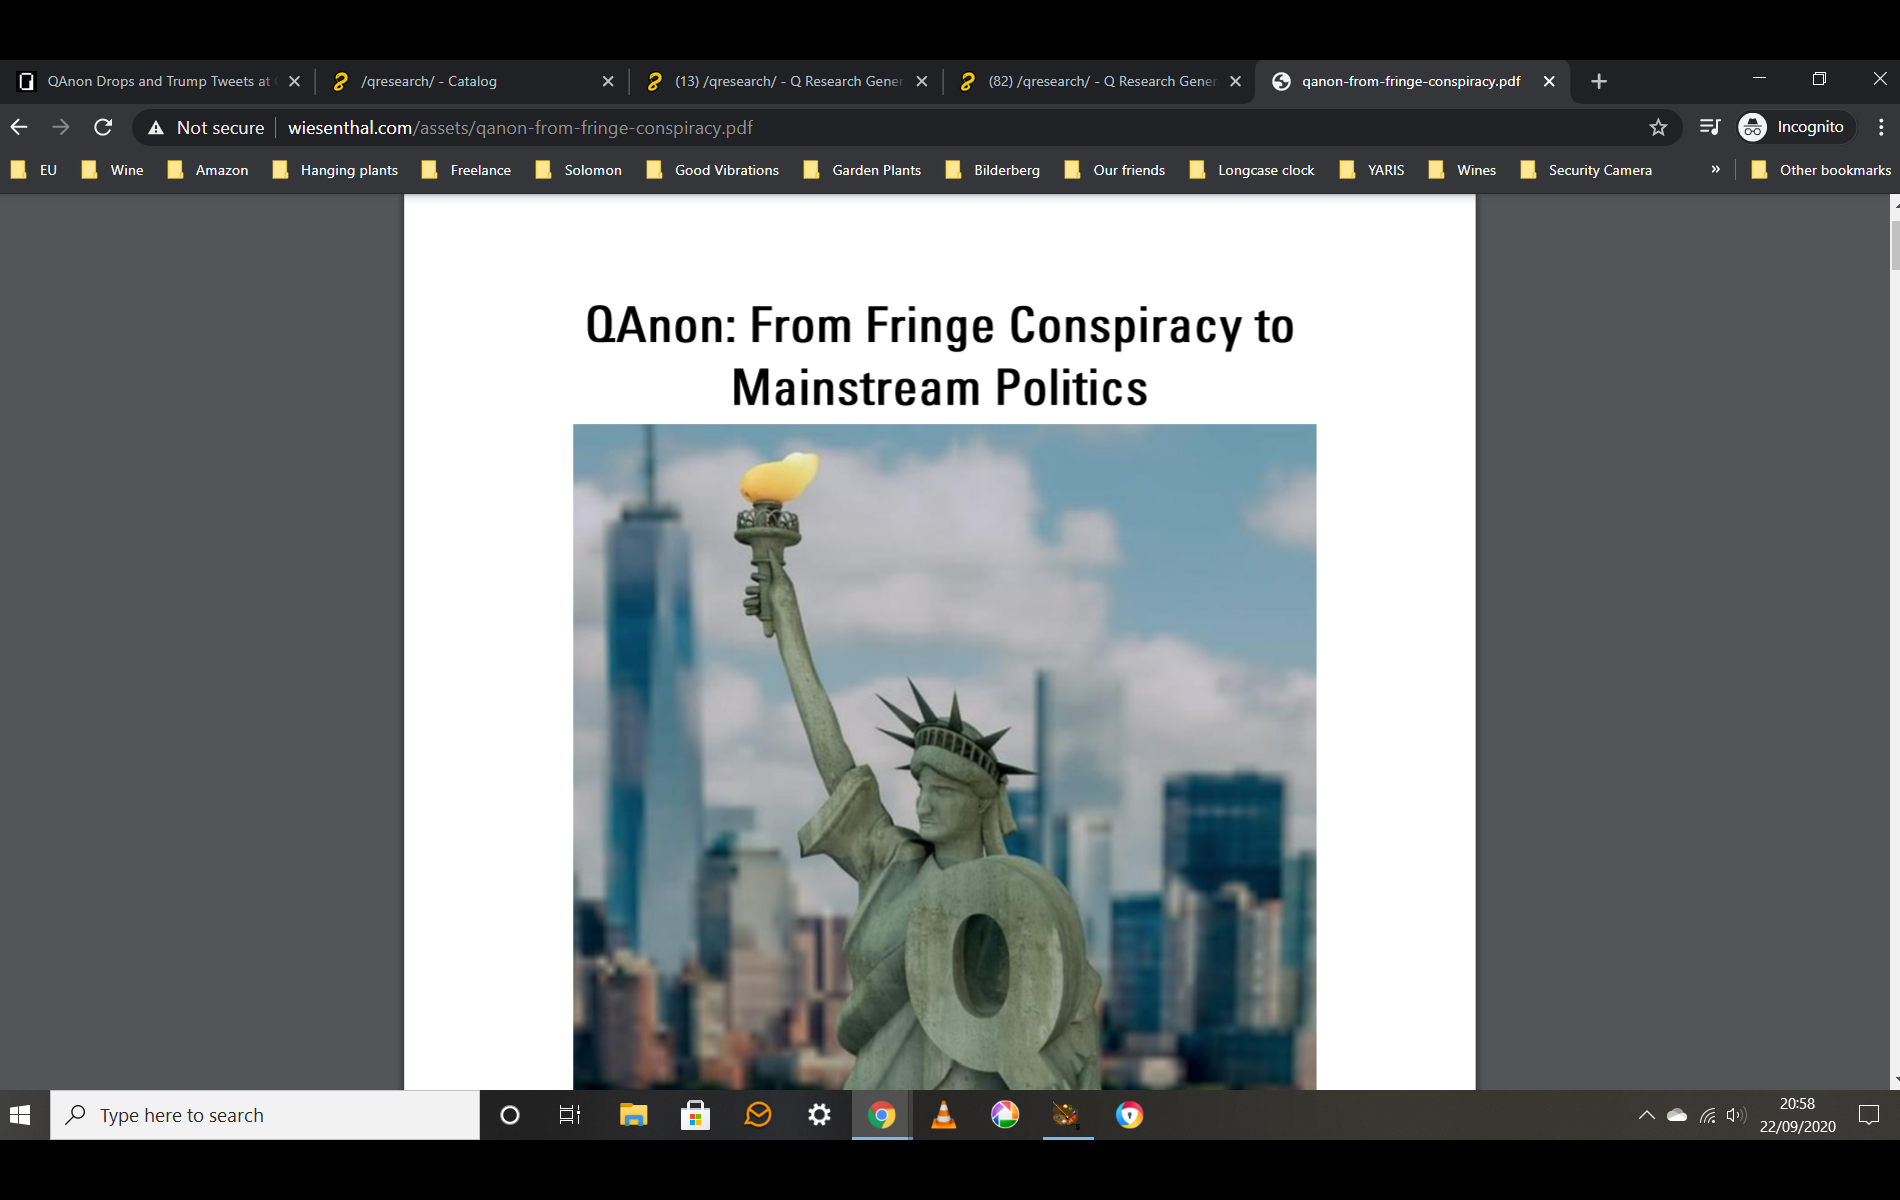Open the Solomon bookmark folder
1900x1200 pixels.
(579, 170)
